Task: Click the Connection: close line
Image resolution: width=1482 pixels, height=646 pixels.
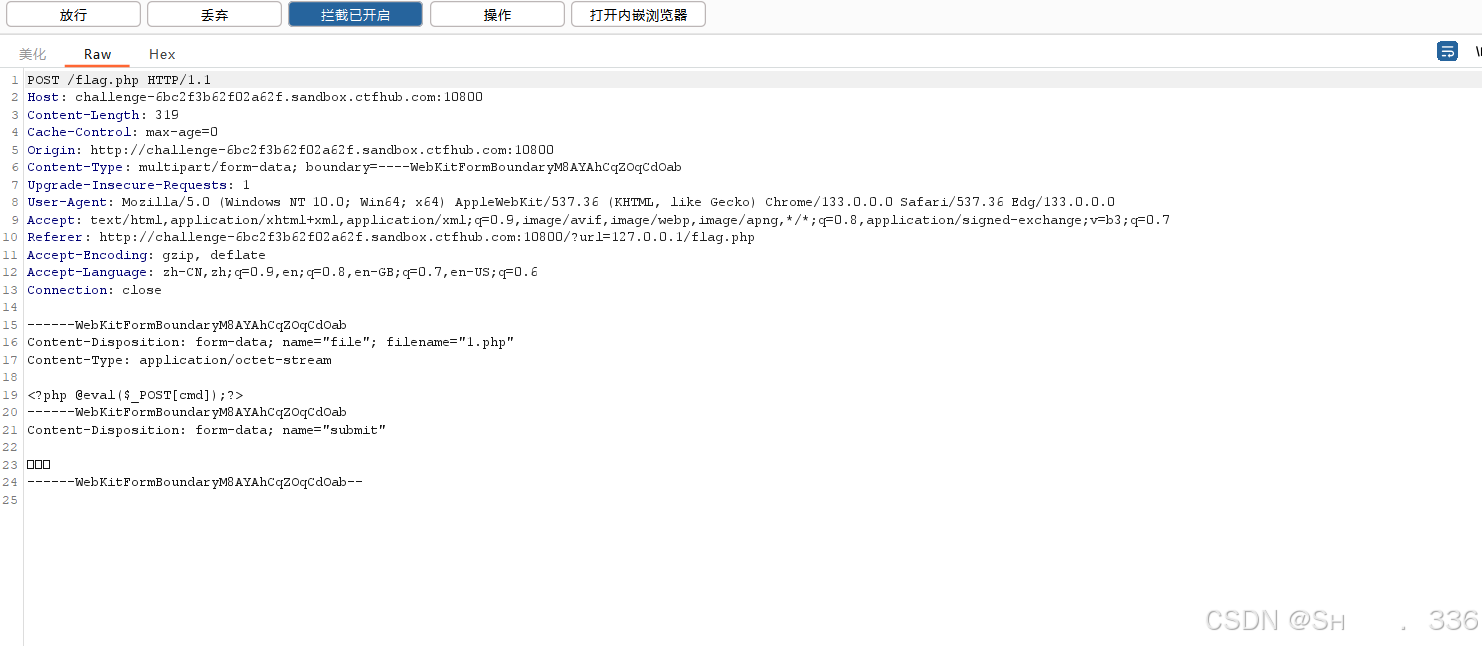Action: coord(94,290)
